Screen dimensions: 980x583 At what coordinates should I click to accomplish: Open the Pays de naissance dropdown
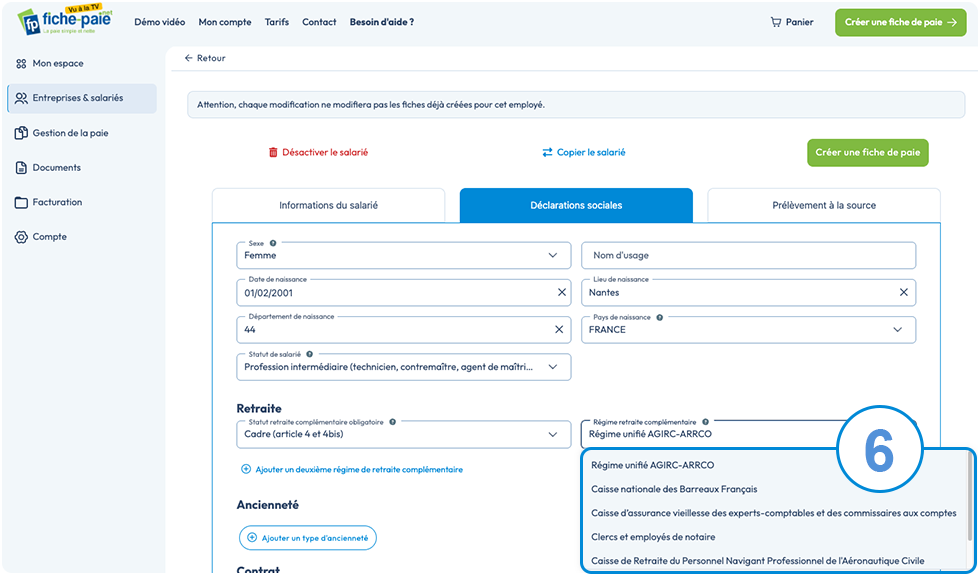(x=749, y=330)
